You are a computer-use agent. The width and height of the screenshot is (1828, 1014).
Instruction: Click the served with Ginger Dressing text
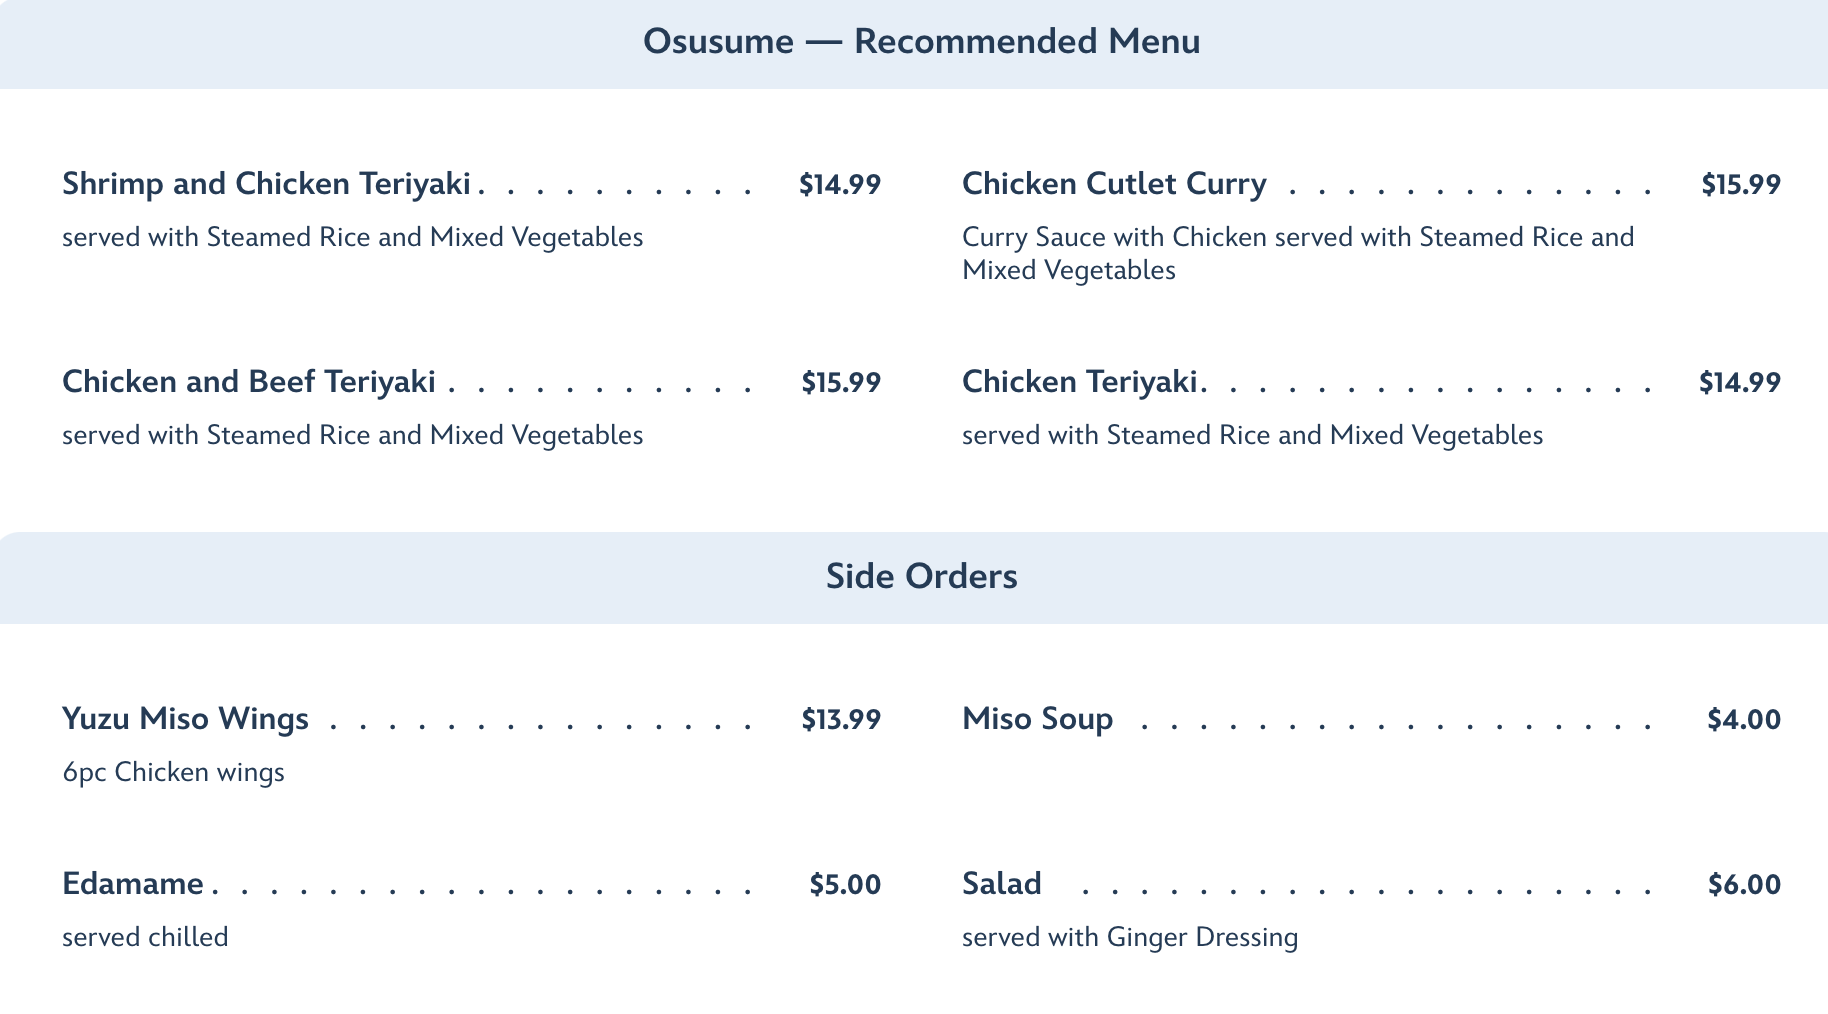(1129, 937)
